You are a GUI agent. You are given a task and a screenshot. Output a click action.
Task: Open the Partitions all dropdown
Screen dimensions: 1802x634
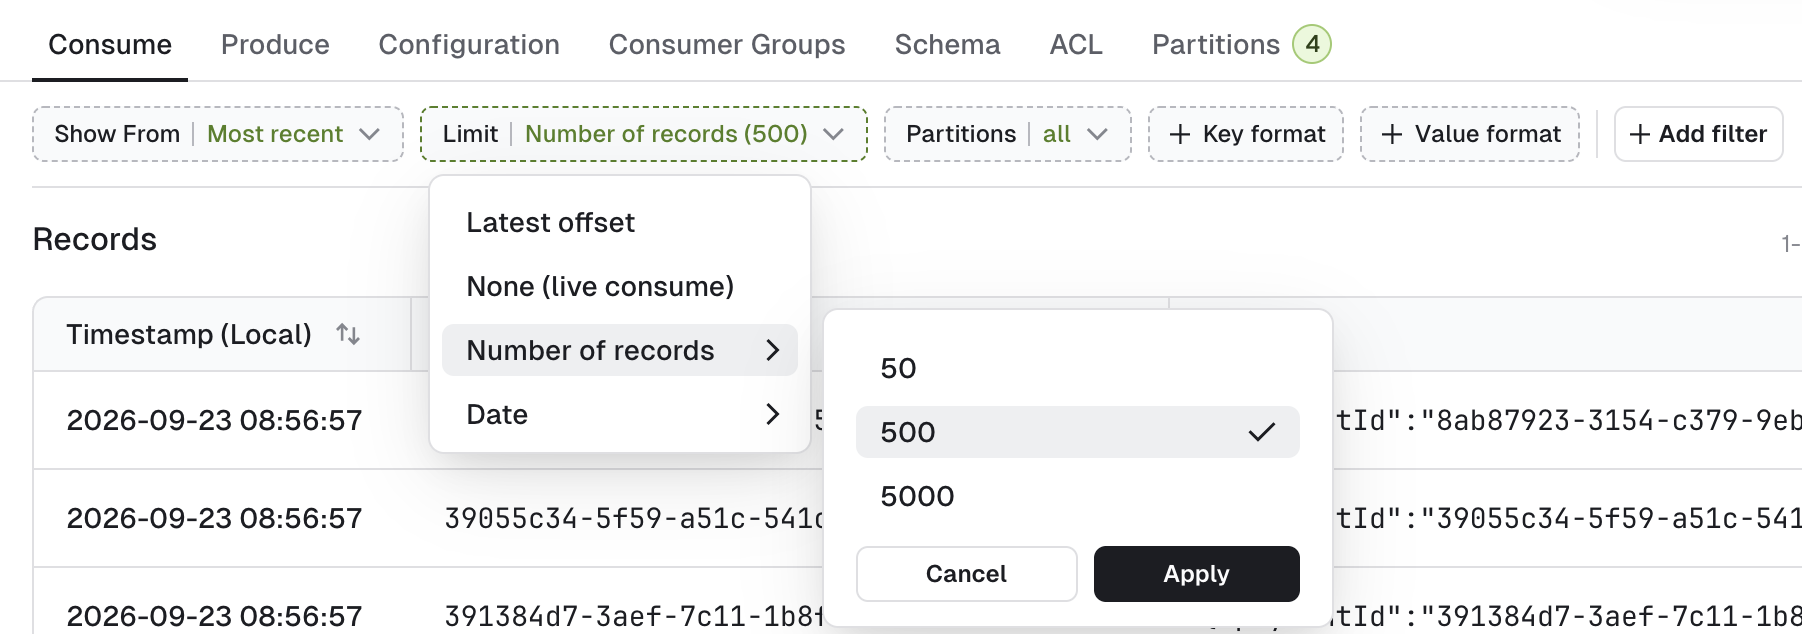click(x=1008, y=134)
